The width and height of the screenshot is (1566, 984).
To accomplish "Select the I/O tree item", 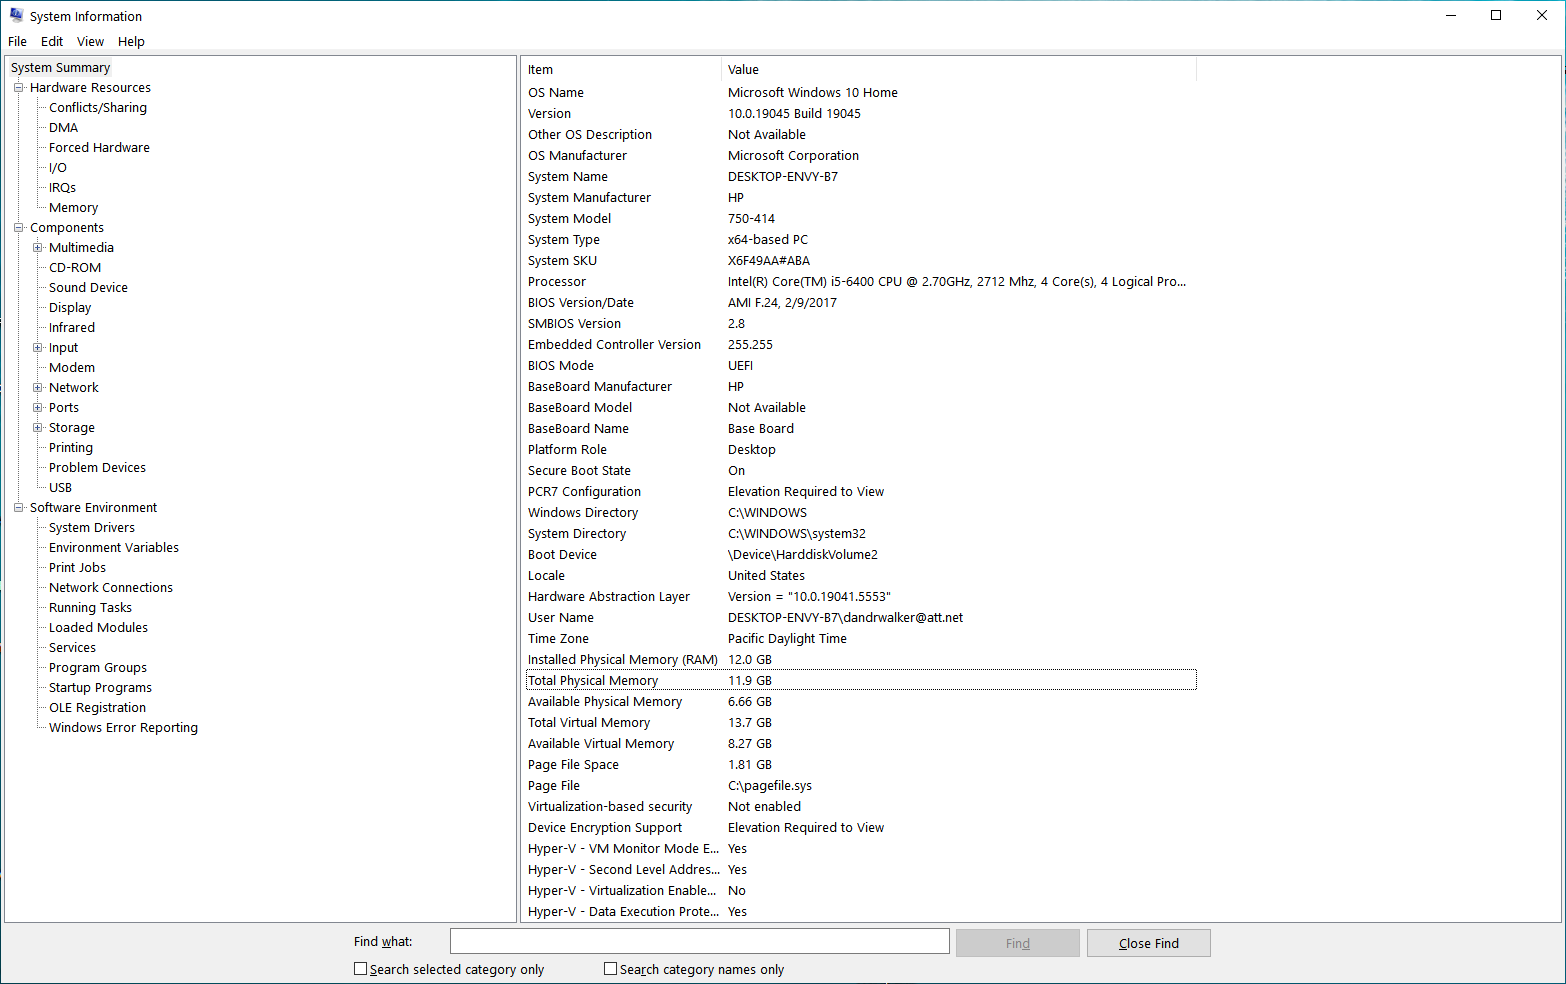I will pos(58,168).
